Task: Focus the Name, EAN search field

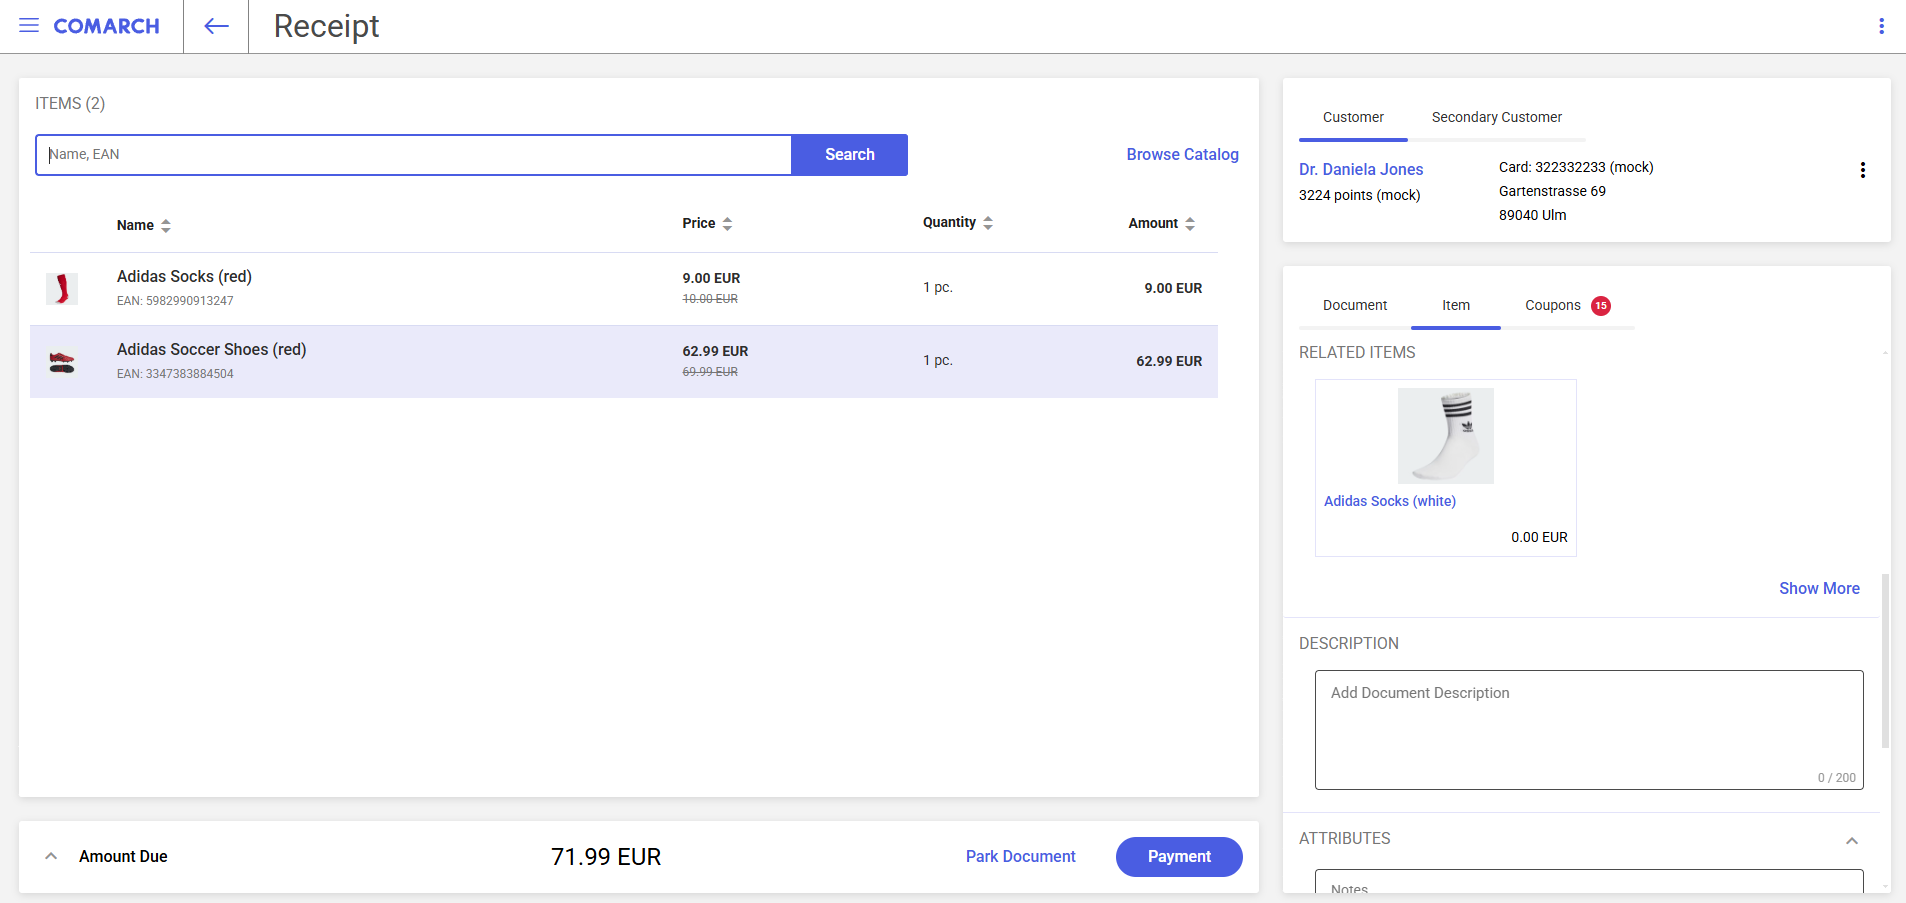Action: (x=414, y=155)
